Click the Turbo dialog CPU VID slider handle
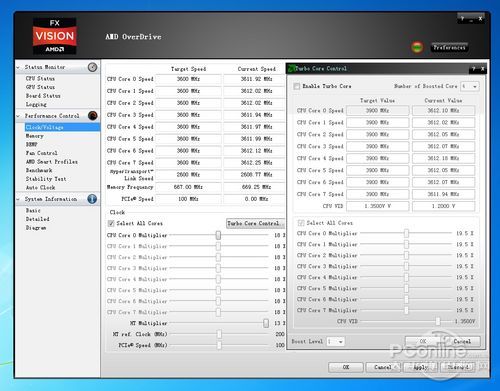The width and height of the screenshot is (500, 391). 438,321
